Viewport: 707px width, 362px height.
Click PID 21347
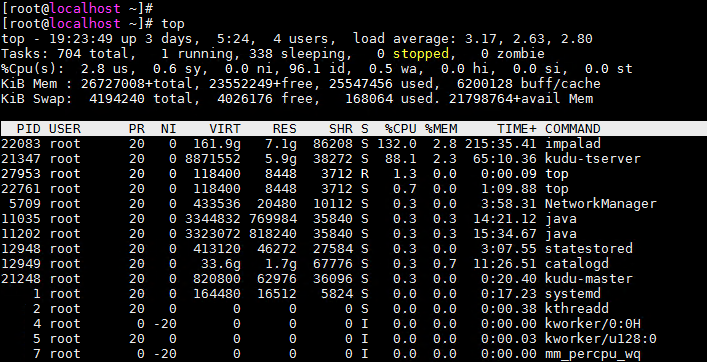(x=21, y=159)
